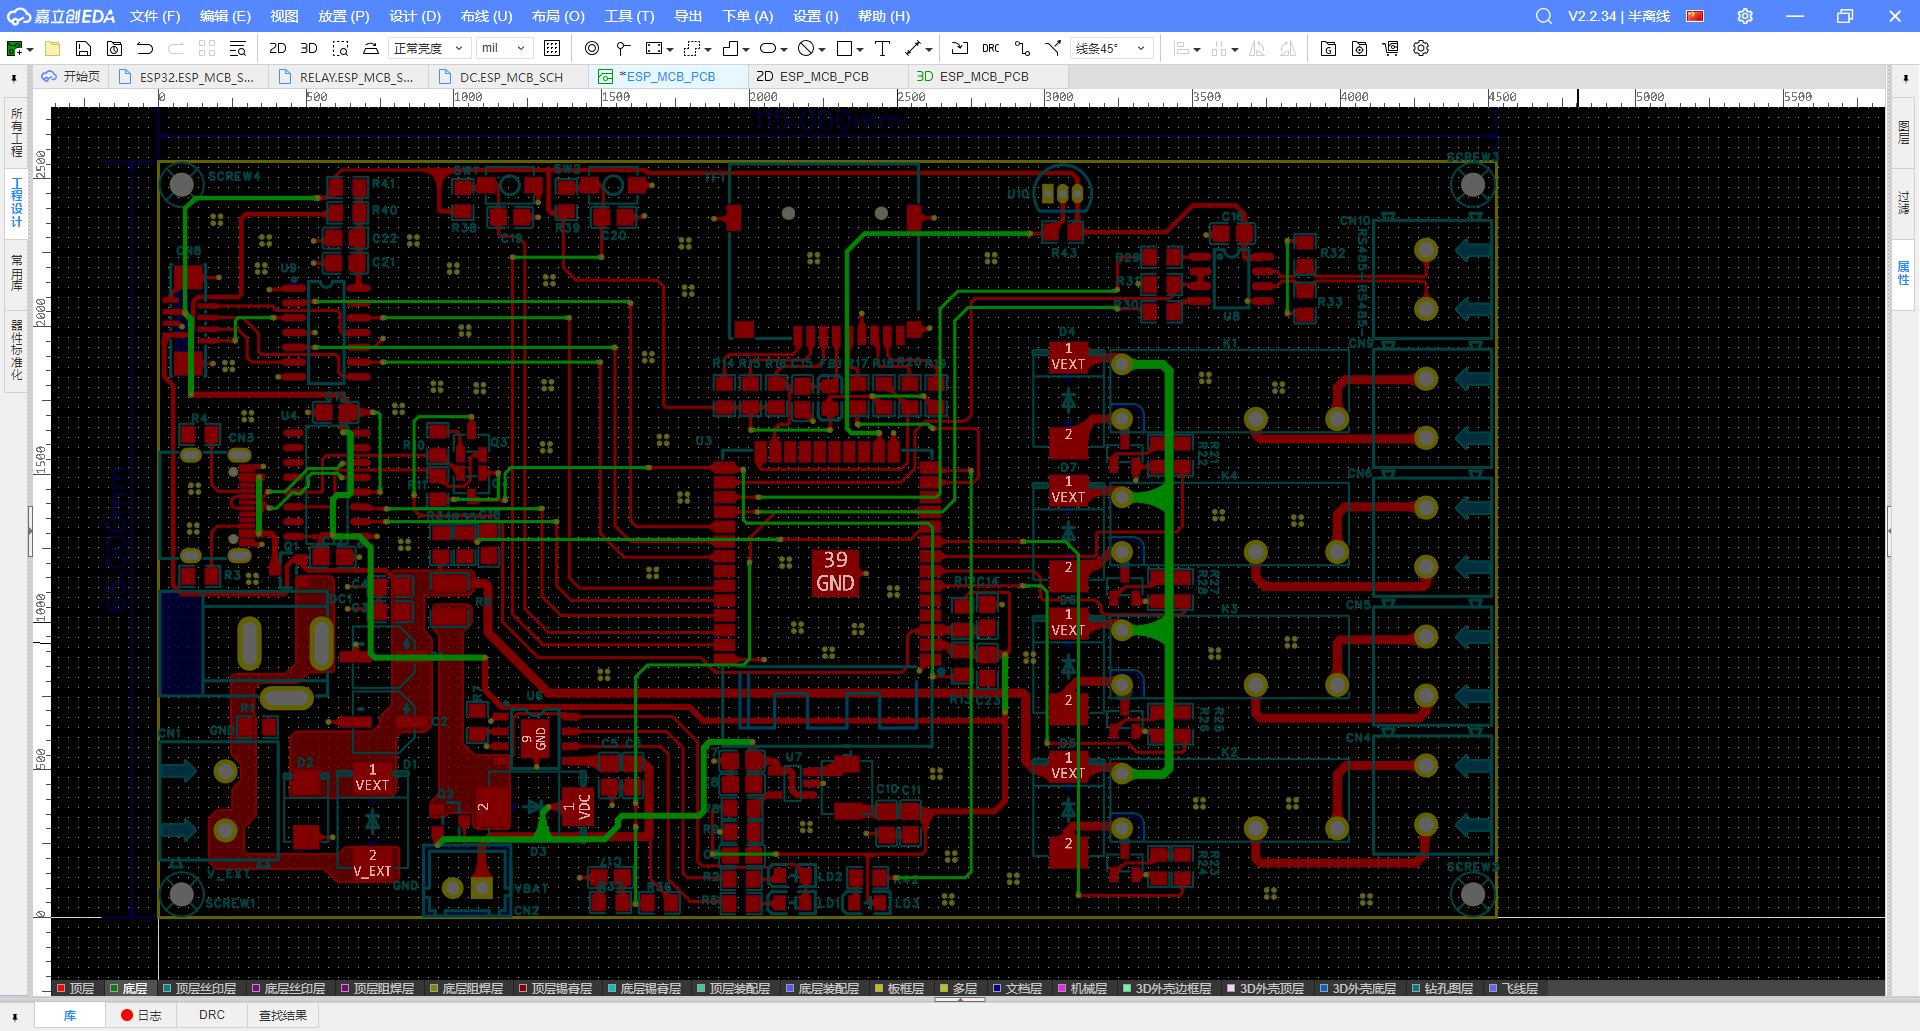Open the 查找结果 bottom panel
Viewport: 1920px width, 1031px height.
[283, 1015]
